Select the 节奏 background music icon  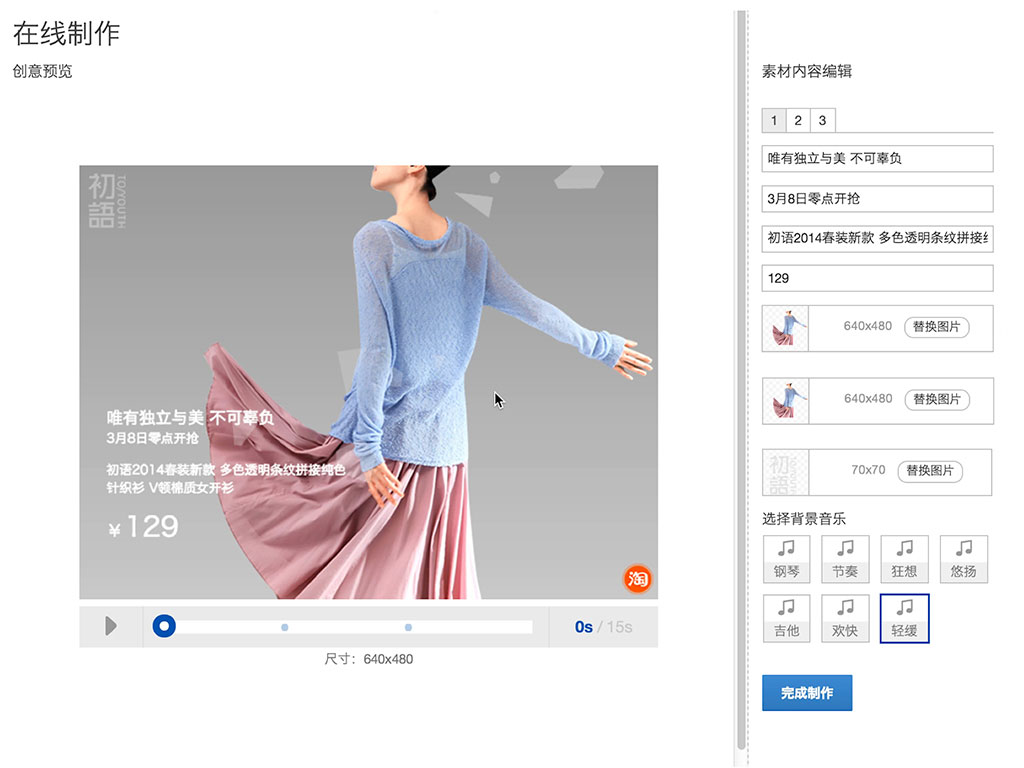[x=845, y=559]
